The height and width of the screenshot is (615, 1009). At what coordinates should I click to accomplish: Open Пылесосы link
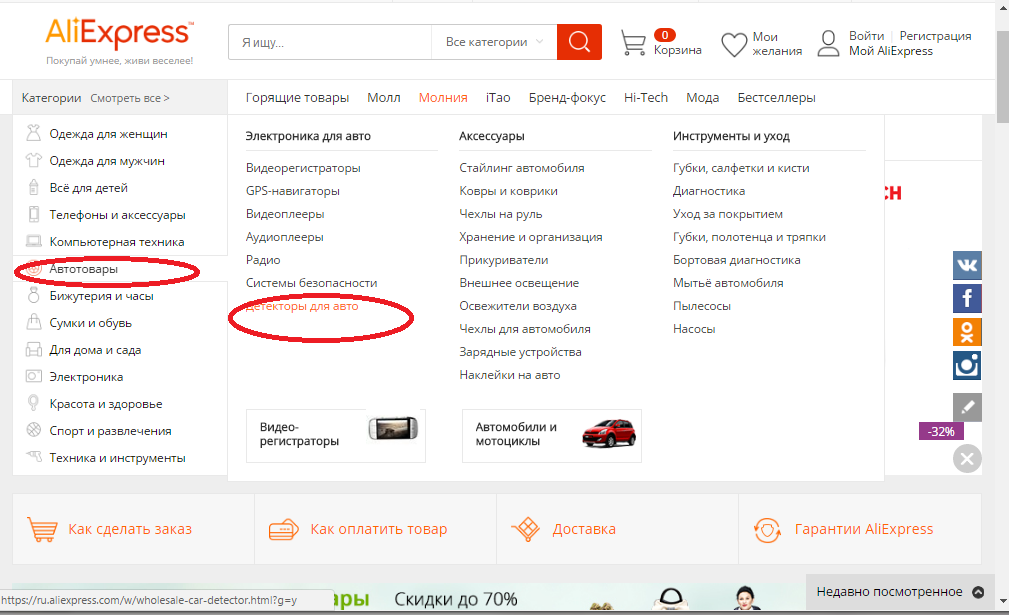tap(701, 306)
